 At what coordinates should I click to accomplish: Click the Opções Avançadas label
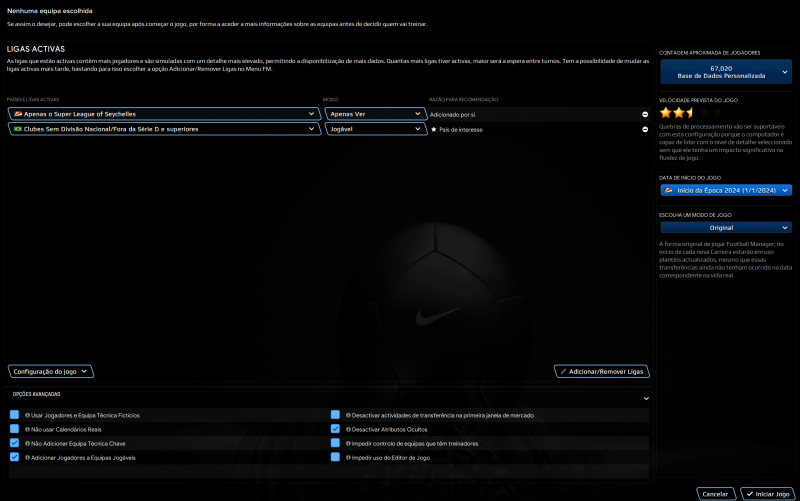[36, 394]
